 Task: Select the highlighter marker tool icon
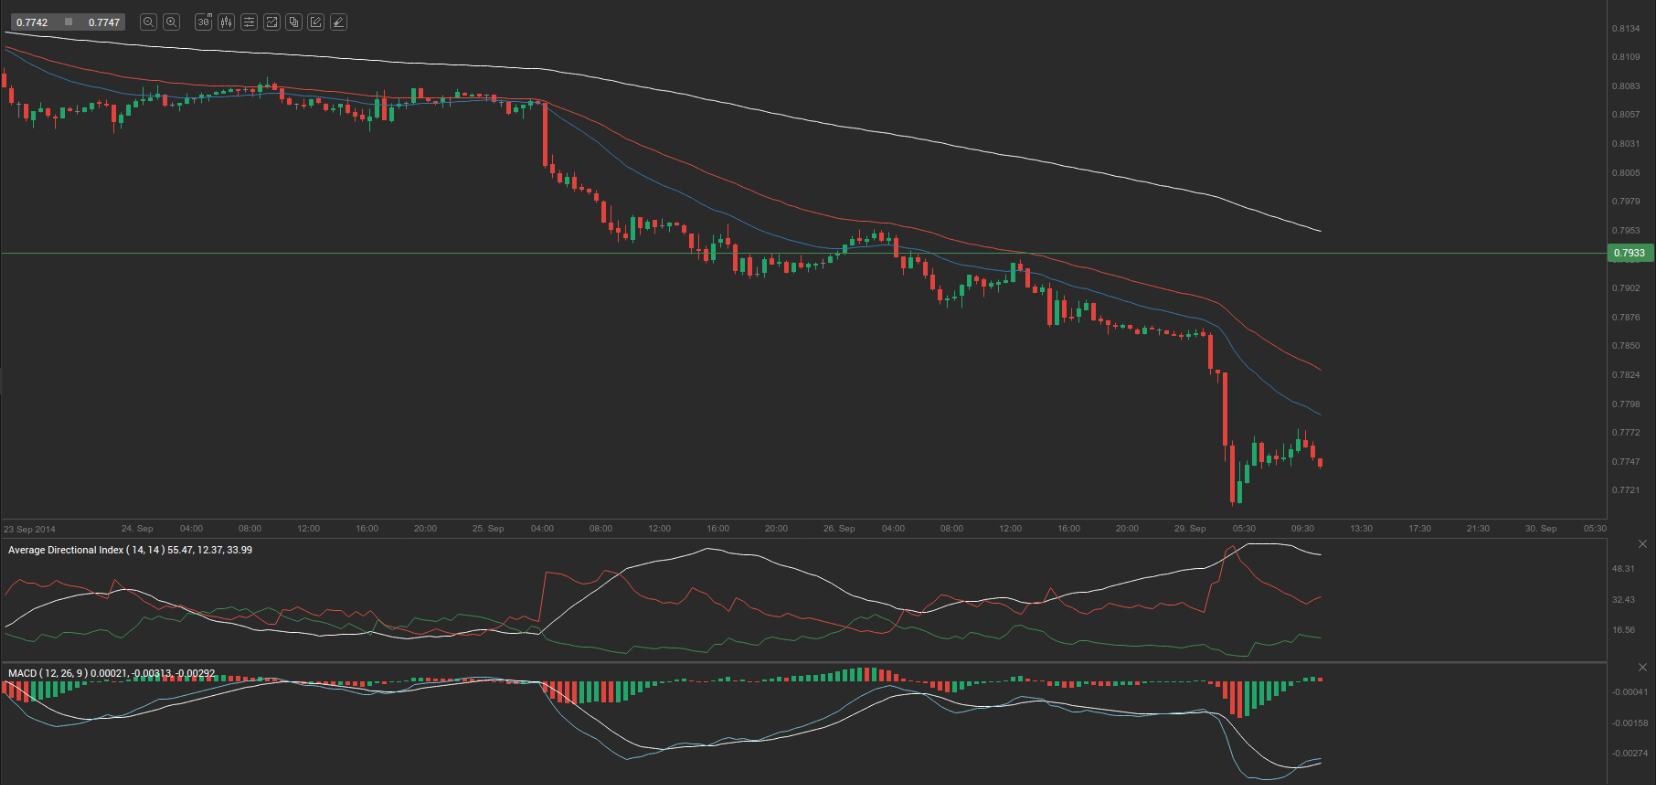coord(338,22)
